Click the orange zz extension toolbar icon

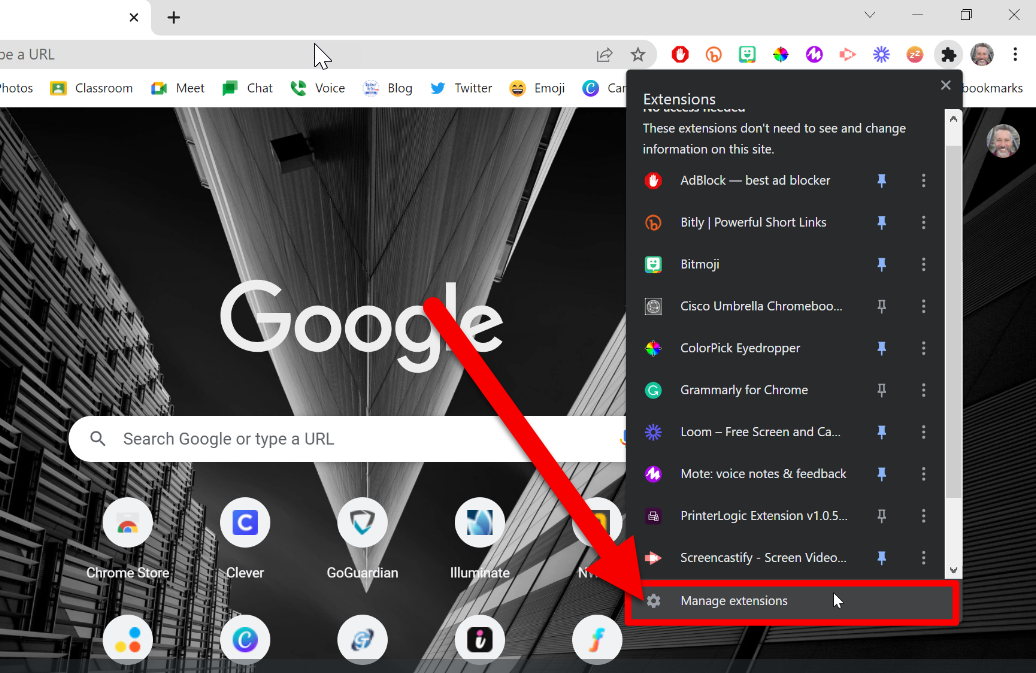pyautogui.click(x=915, y=54)
